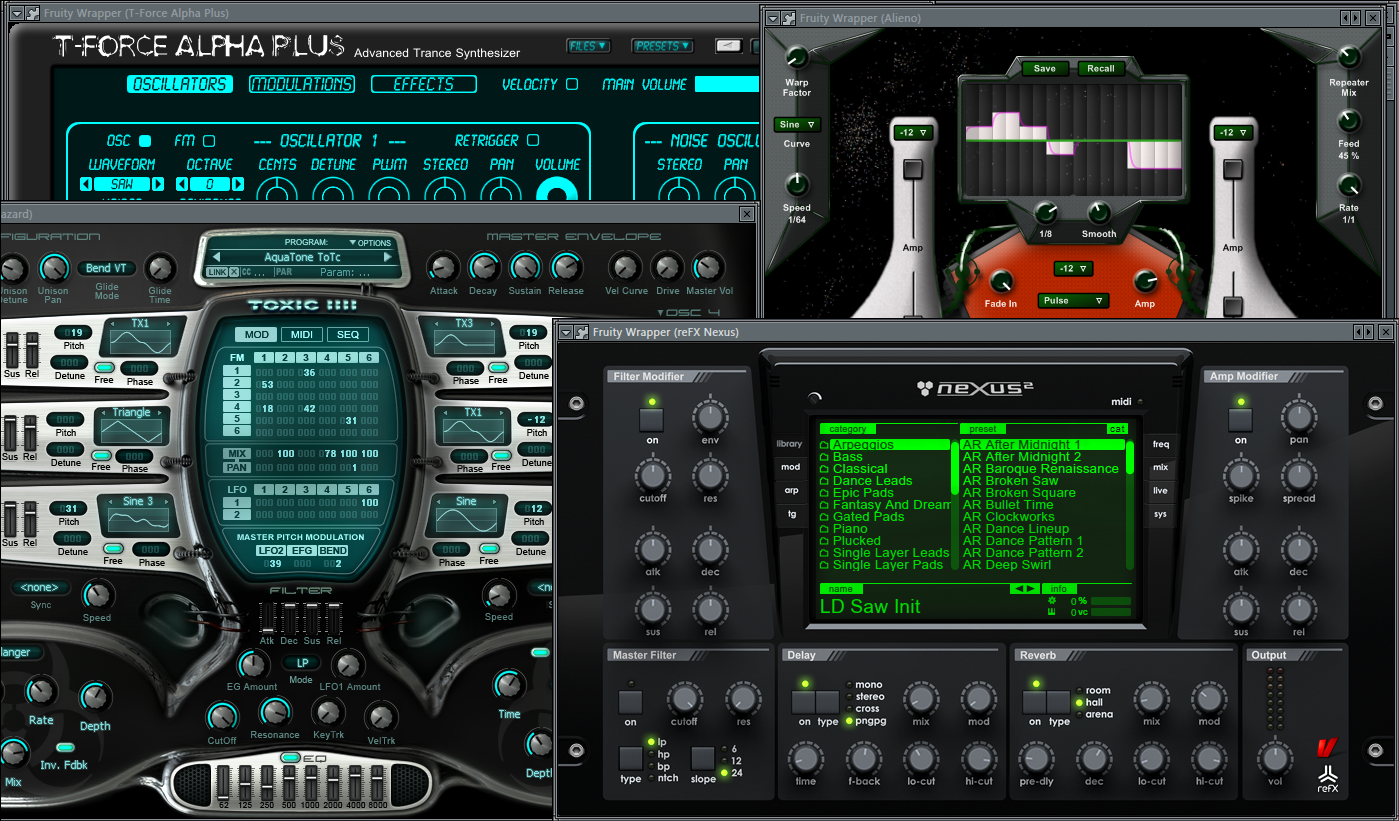This screenshot has height=821, width=1399.
Task: Open the mix tab in Nexus
Action: click(x=1160, y=467)
